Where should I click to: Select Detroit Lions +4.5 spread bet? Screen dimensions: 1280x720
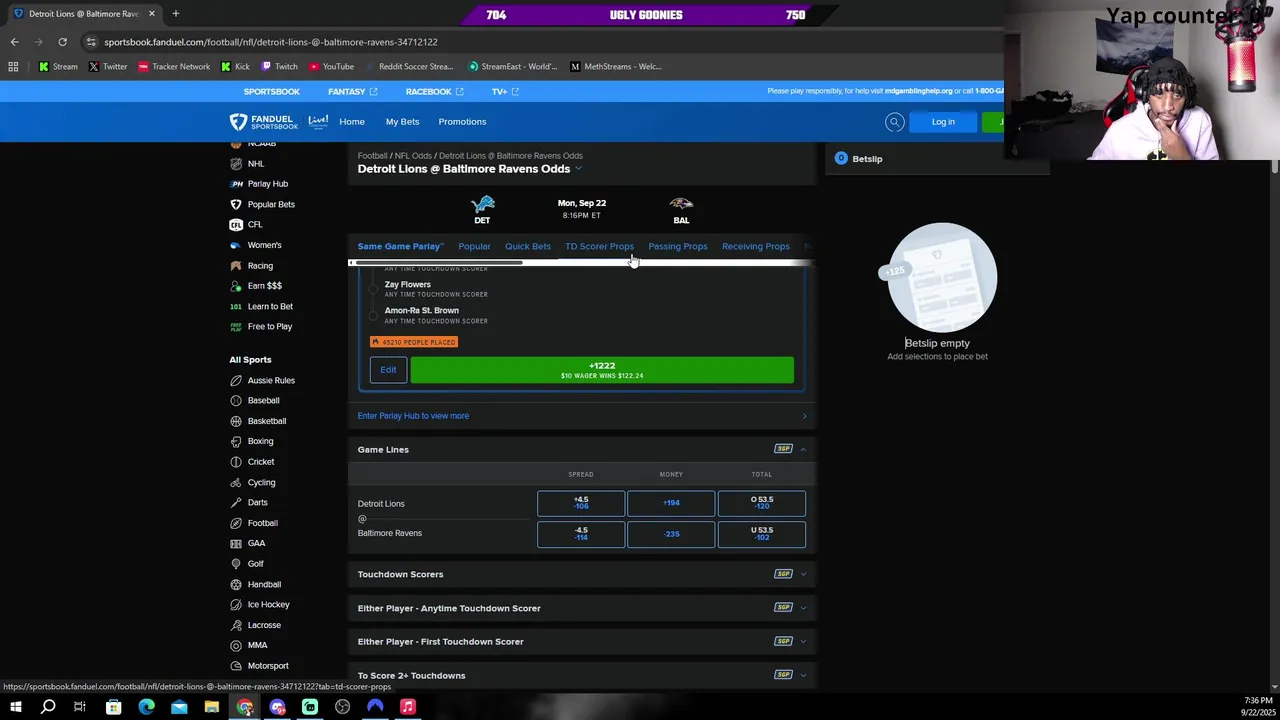(581, 504)
